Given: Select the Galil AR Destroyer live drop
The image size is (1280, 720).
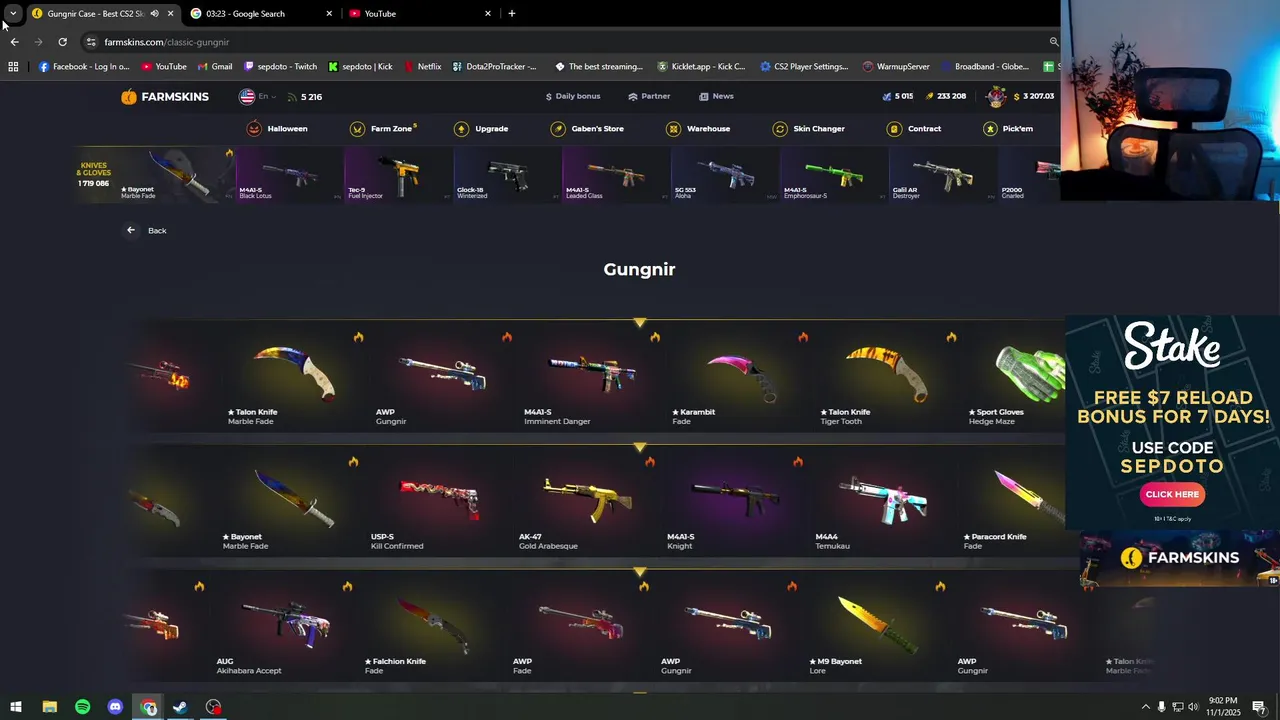Looking at the screenshot, I should (942, 174).
